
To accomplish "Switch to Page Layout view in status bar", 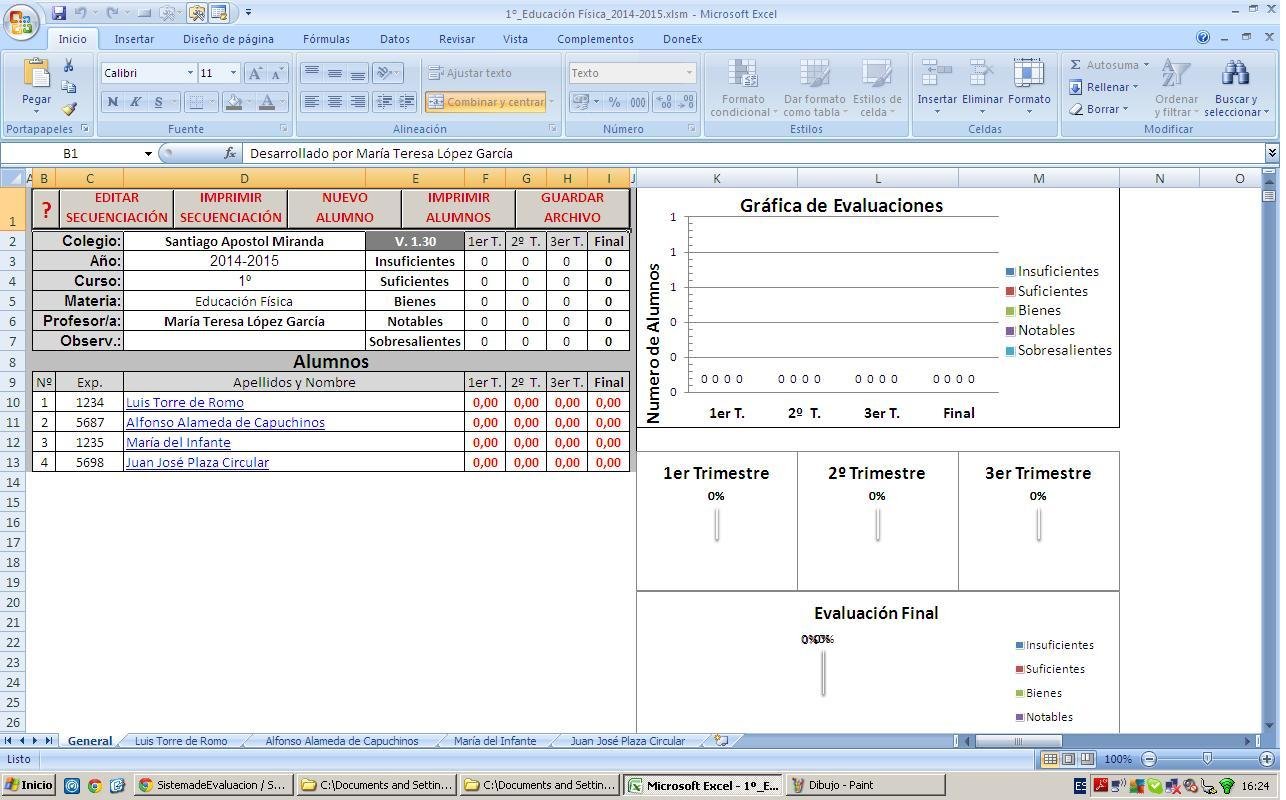I will [x=1068, y=759].
